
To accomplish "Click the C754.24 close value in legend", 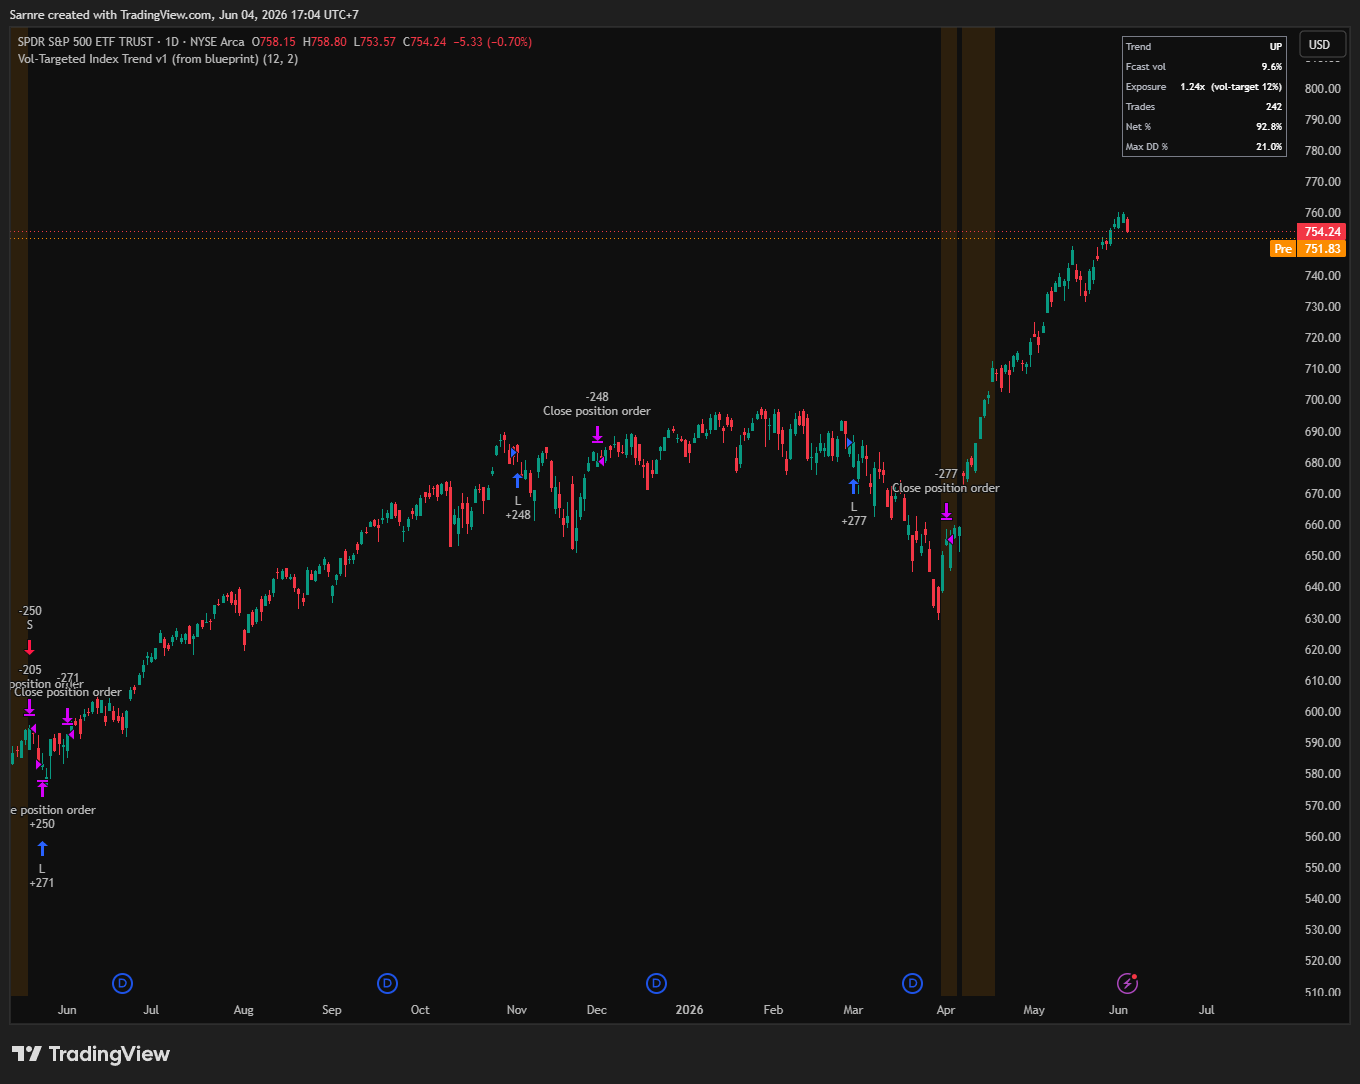I will [x=424, y=42].
